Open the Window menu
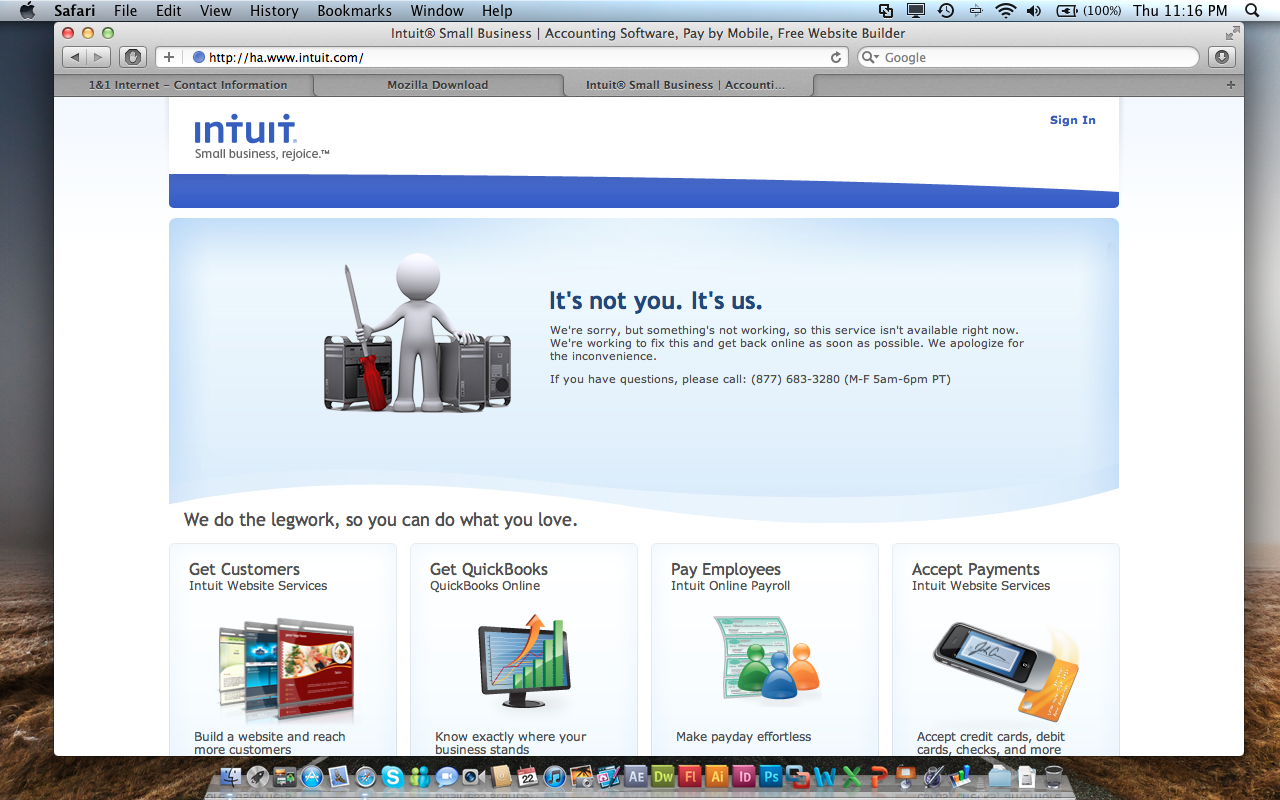 click(x=437, y=11)
